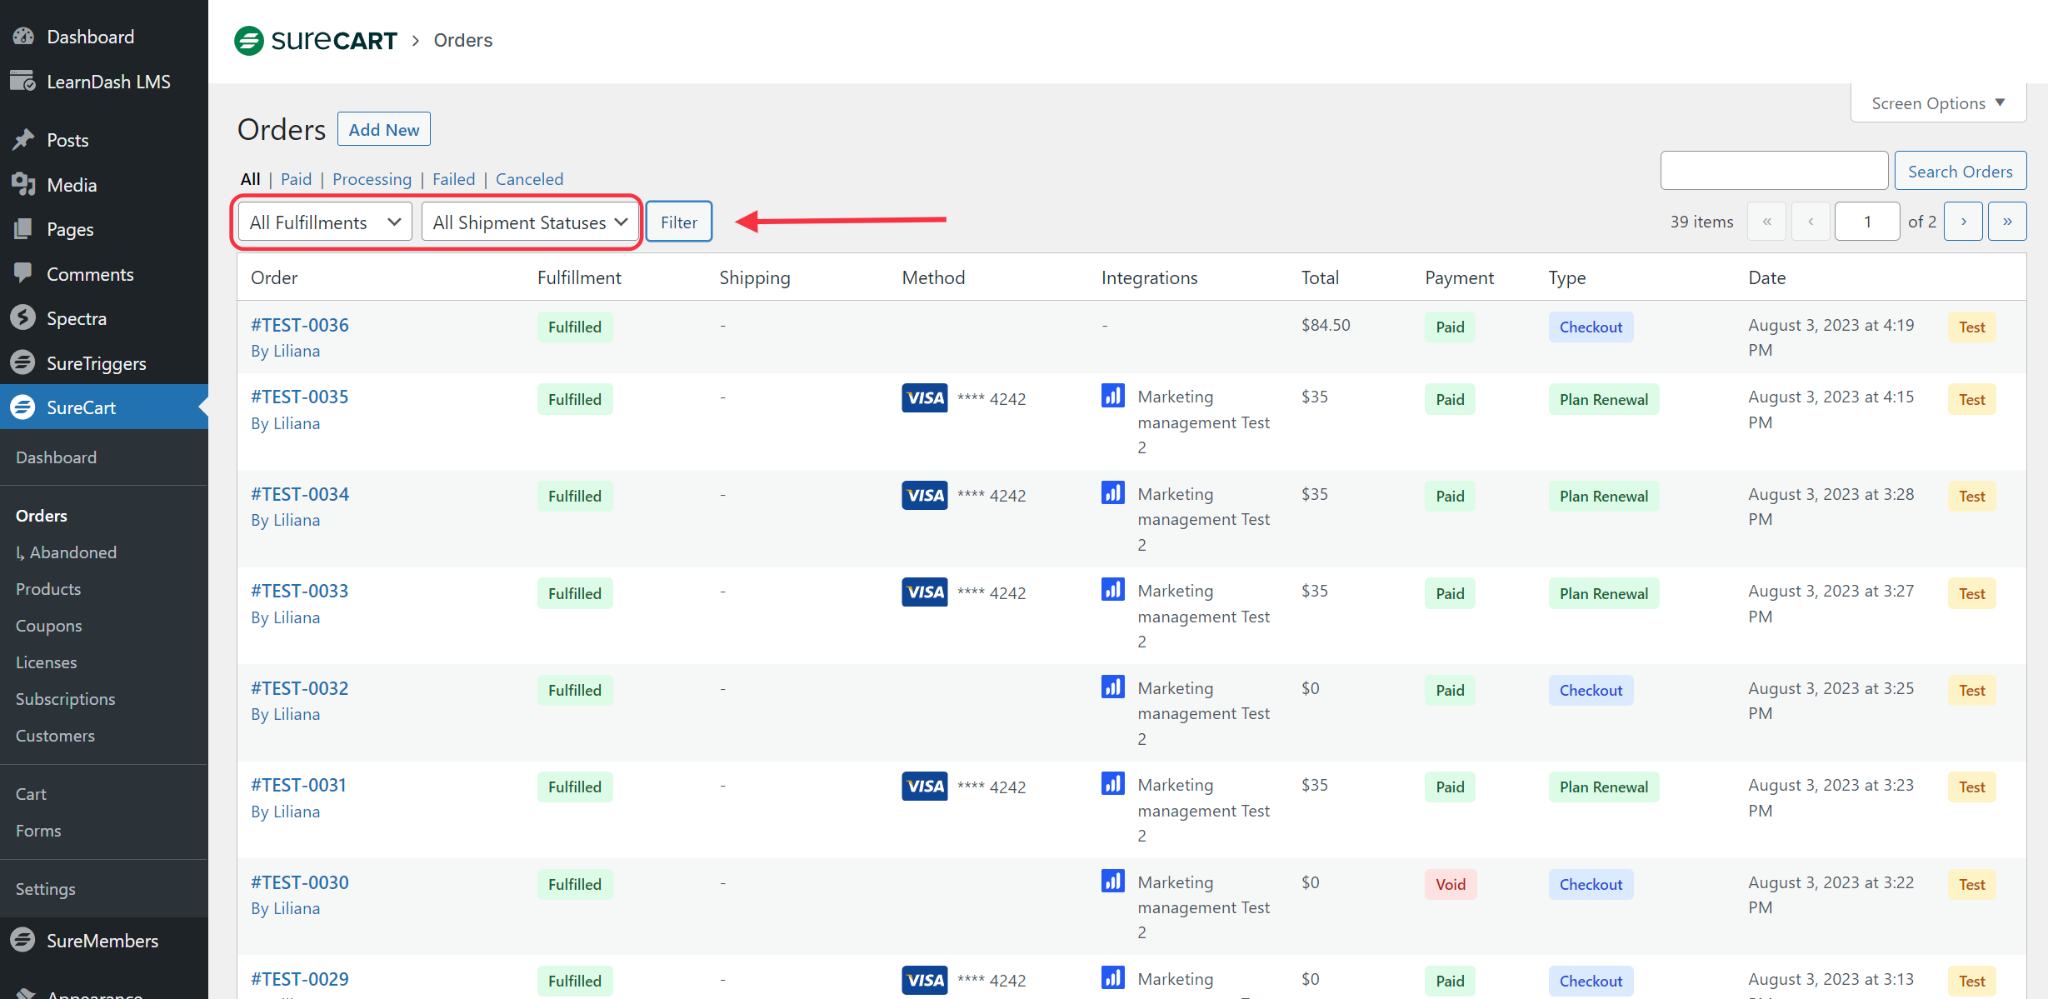The width and height of the screenshot is (2048, 999).
Task: Open the Dashboard gauge icon in sidebar
Action: point(23,36)
